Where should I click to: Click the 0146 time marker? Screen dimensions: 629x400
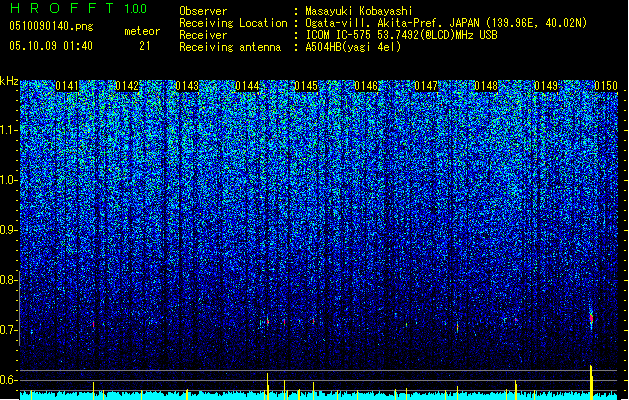pyautogui.click(x=366, y=86)
